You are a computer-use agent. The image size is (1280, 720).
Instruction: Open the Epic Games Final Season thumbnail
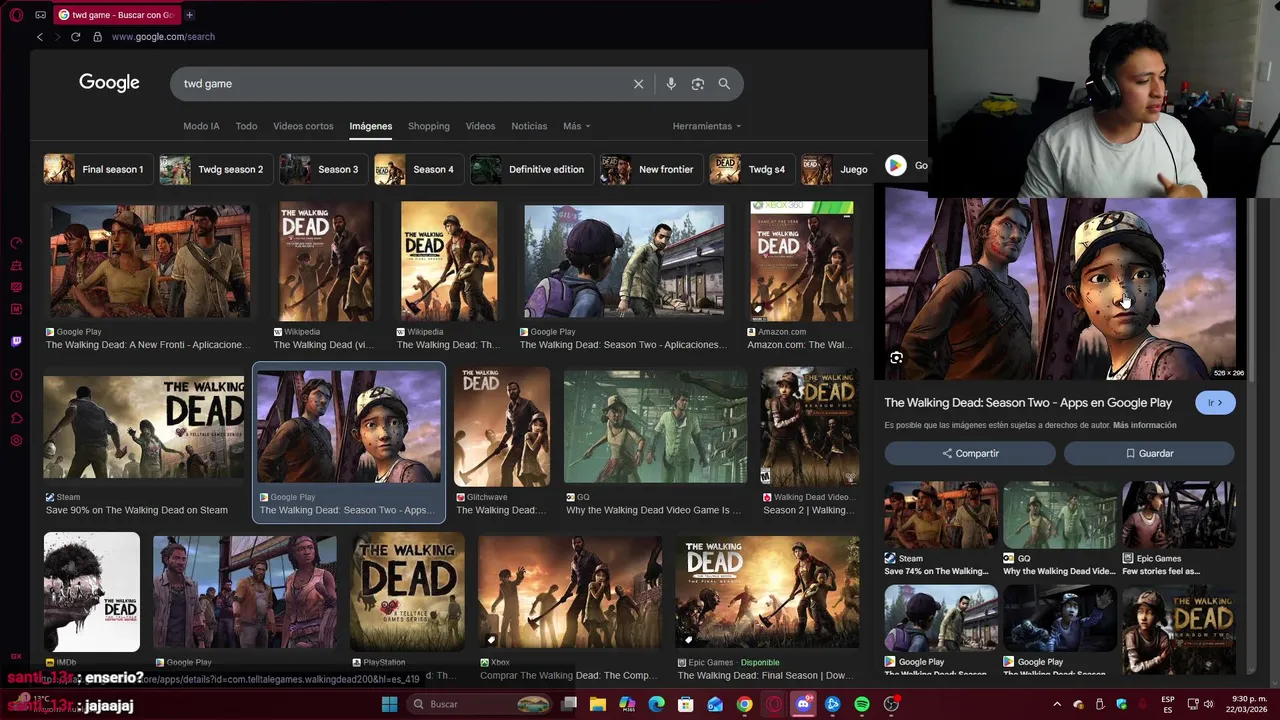[x=767, y=592]
